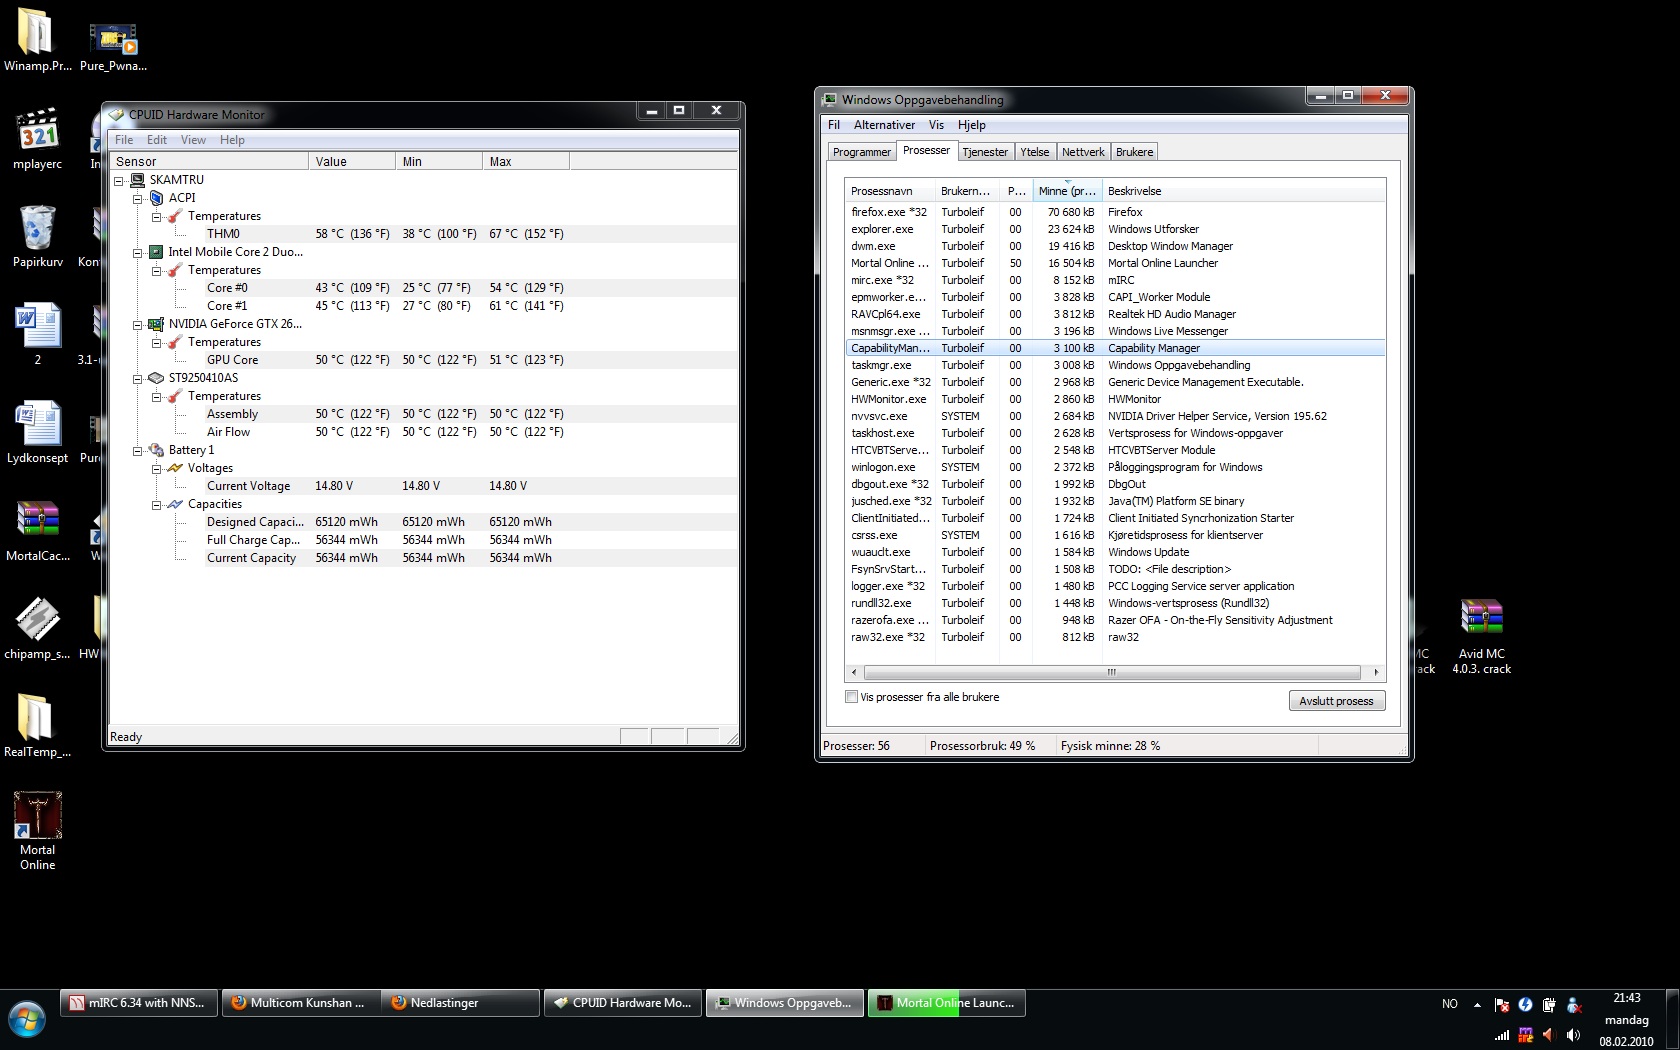Viewport: 1680px width, 1050px height.
Task: Sort by Minne column header
Action: [x=1067, y=191]
